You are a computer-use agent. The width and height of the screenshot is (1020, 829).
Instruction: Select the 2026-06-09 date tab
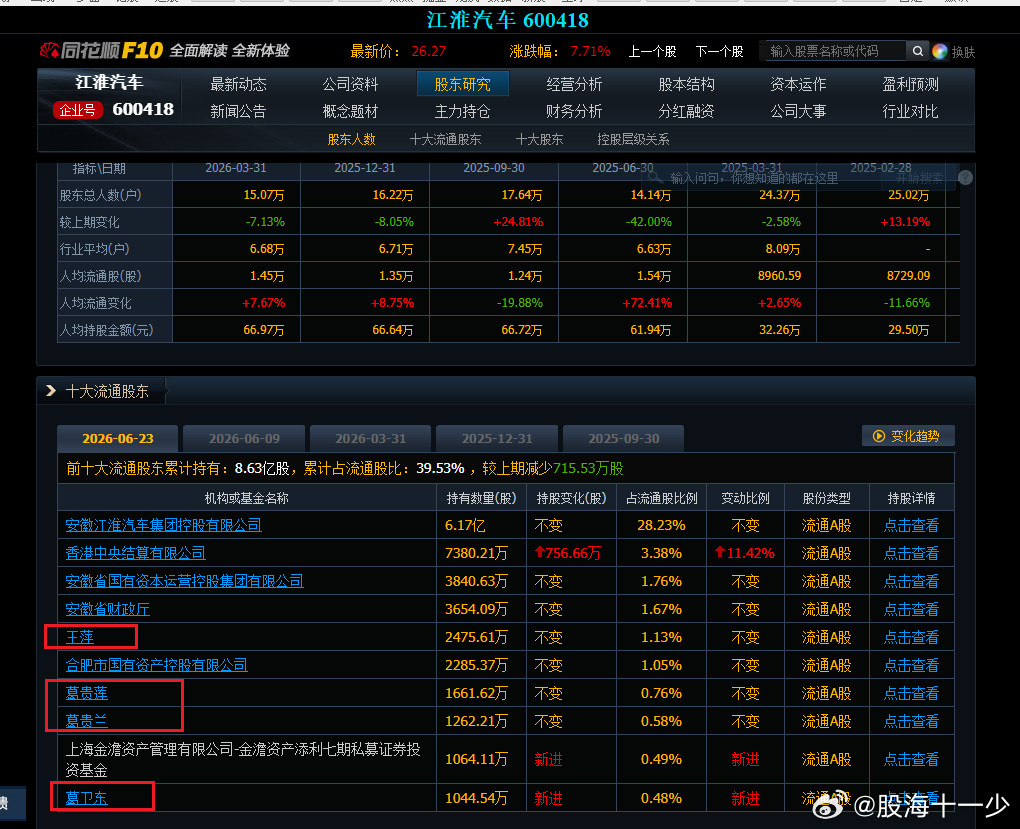(x=244, y=439)
